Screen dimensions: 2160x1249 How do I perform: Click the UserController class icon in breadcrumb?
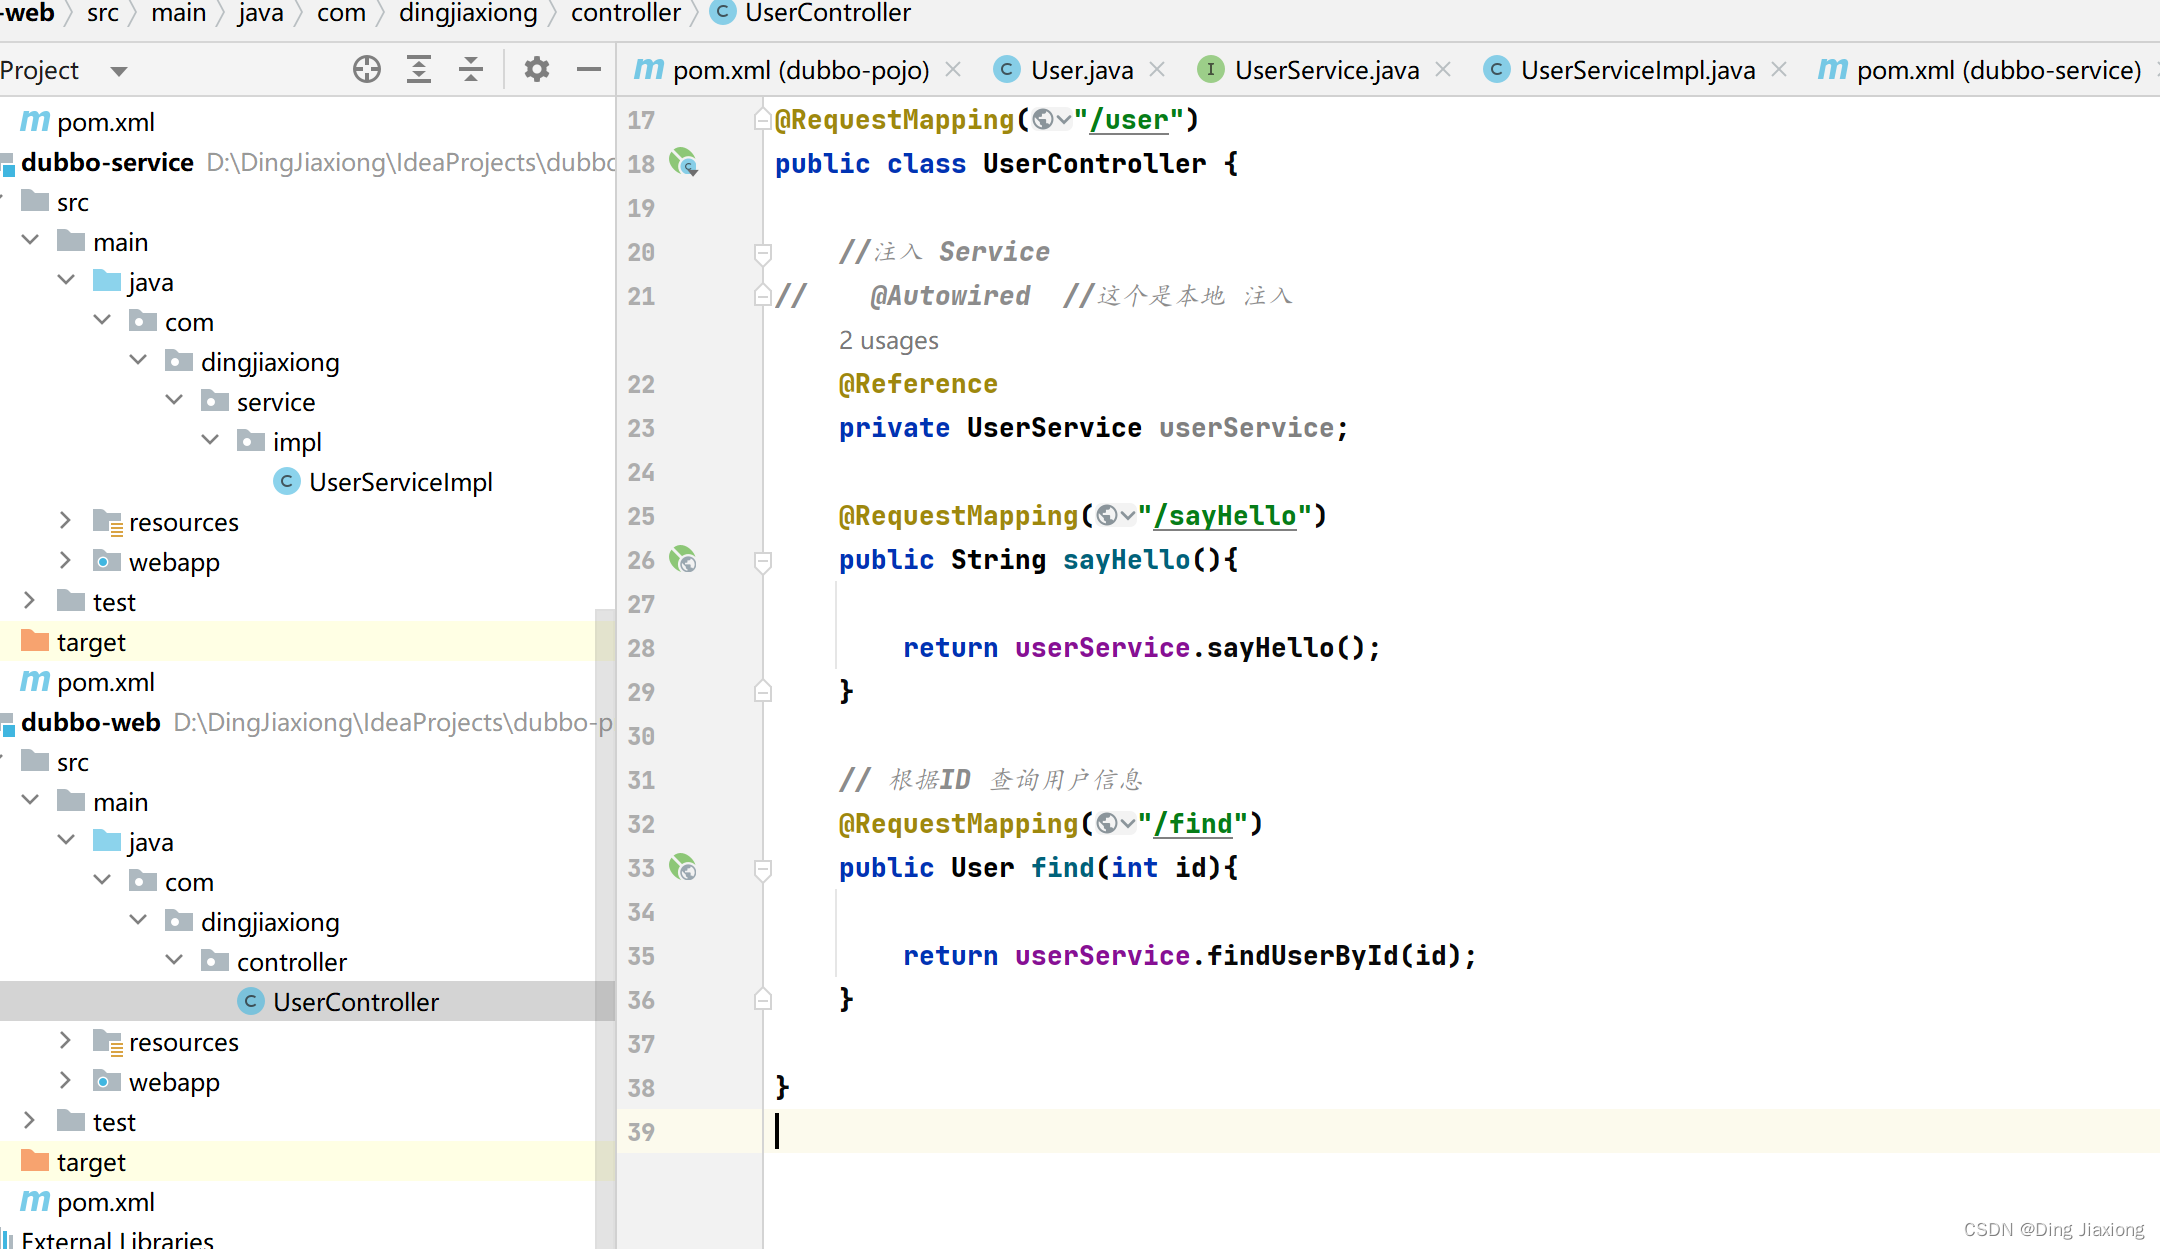tap(722, 13)
